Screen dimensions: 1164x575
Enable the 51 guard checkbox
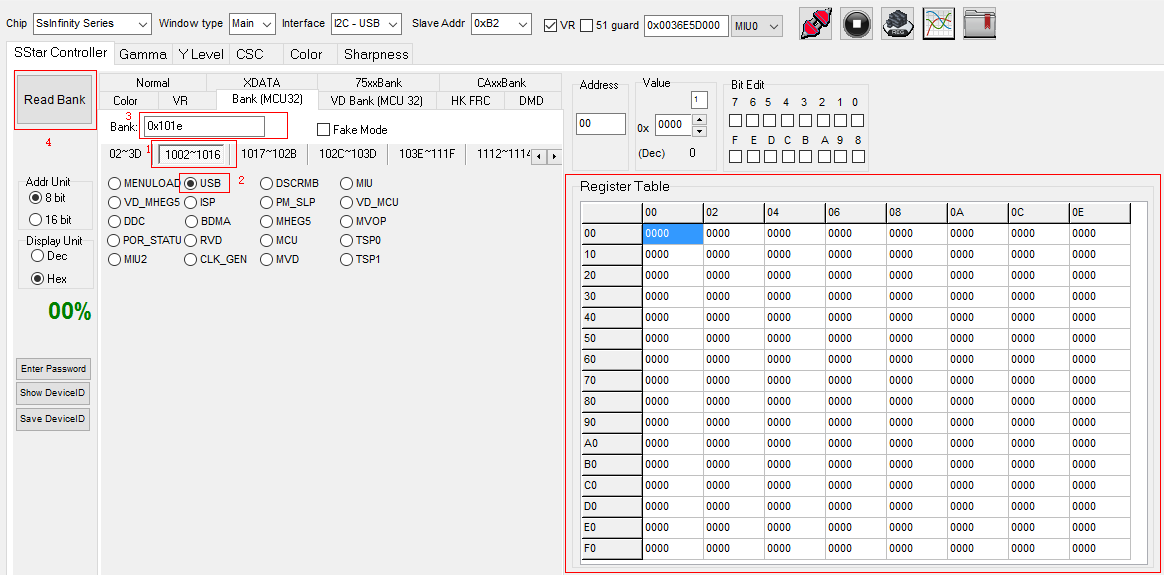[586, 25]
